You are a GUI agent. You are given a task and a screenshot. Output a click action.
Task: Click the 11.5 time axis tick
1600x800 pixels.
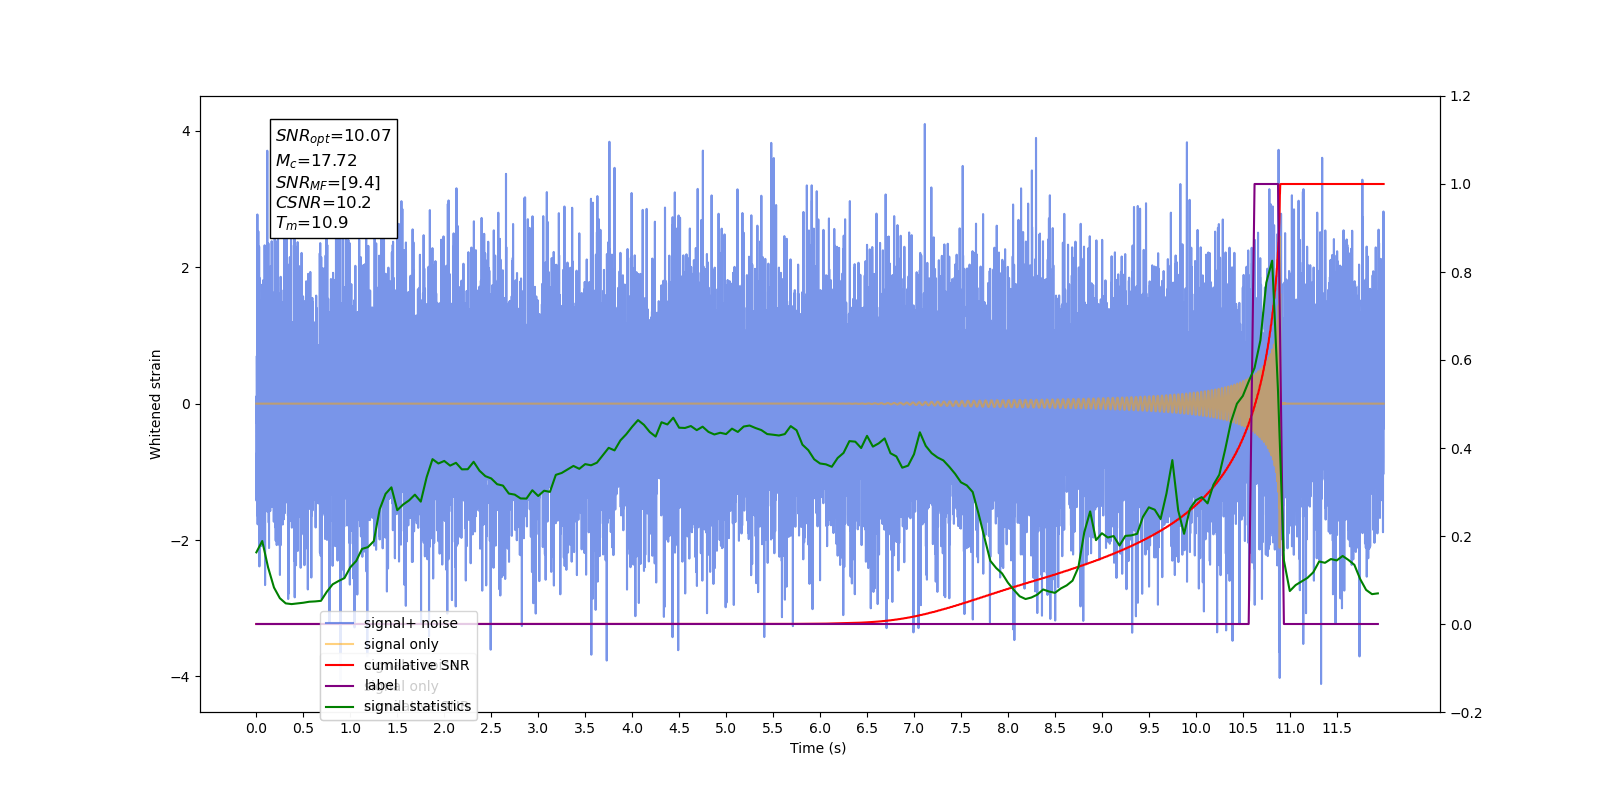[1337, 728]
